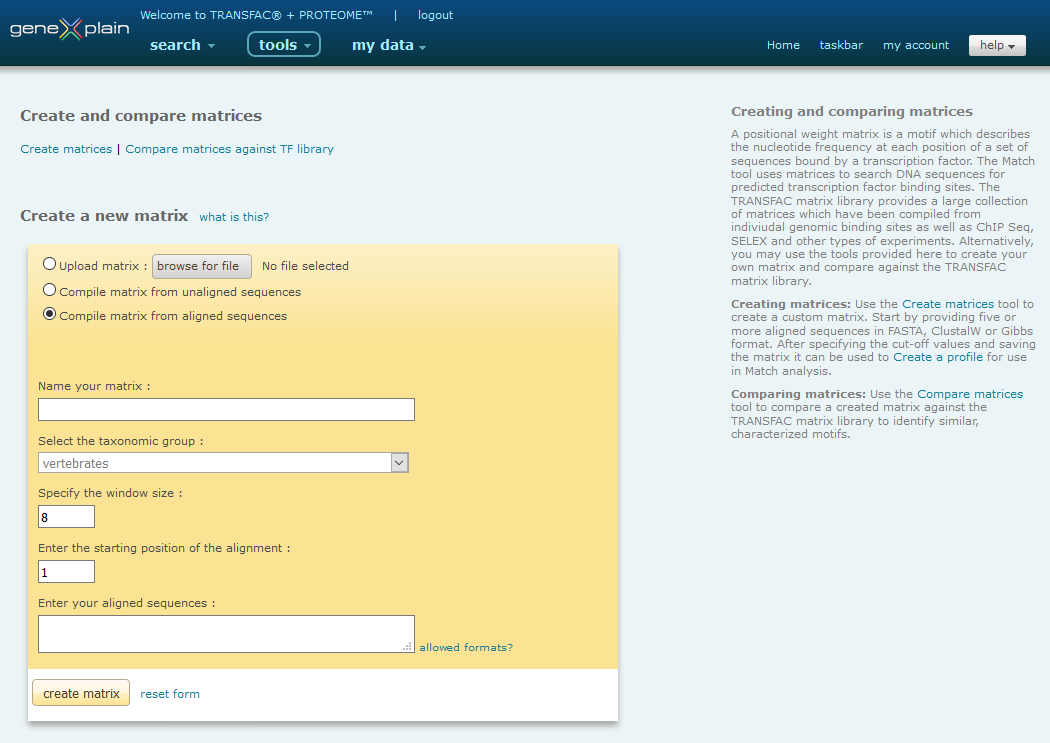Viewport: 1050px width, 743px height.
Task: Open the my data dropdown menu
Action: (x=389, y=45)
